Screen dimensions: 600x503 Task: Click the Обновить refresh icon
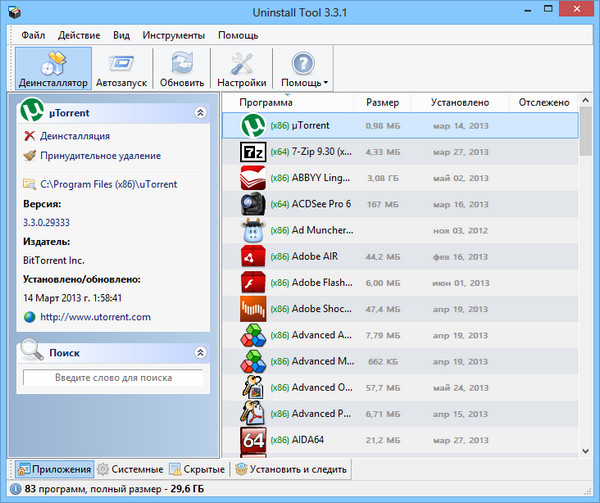[x=181, y=69]
